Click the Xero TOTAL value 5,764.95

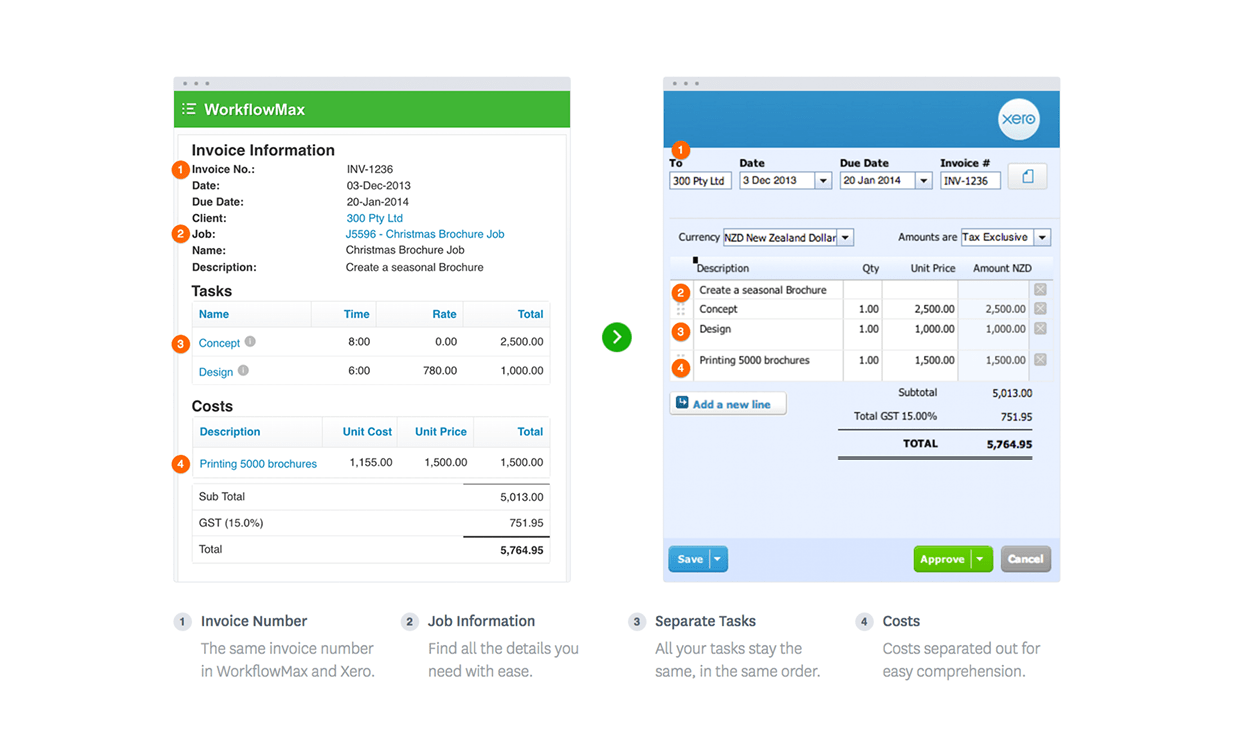(x=1009, y=444)
